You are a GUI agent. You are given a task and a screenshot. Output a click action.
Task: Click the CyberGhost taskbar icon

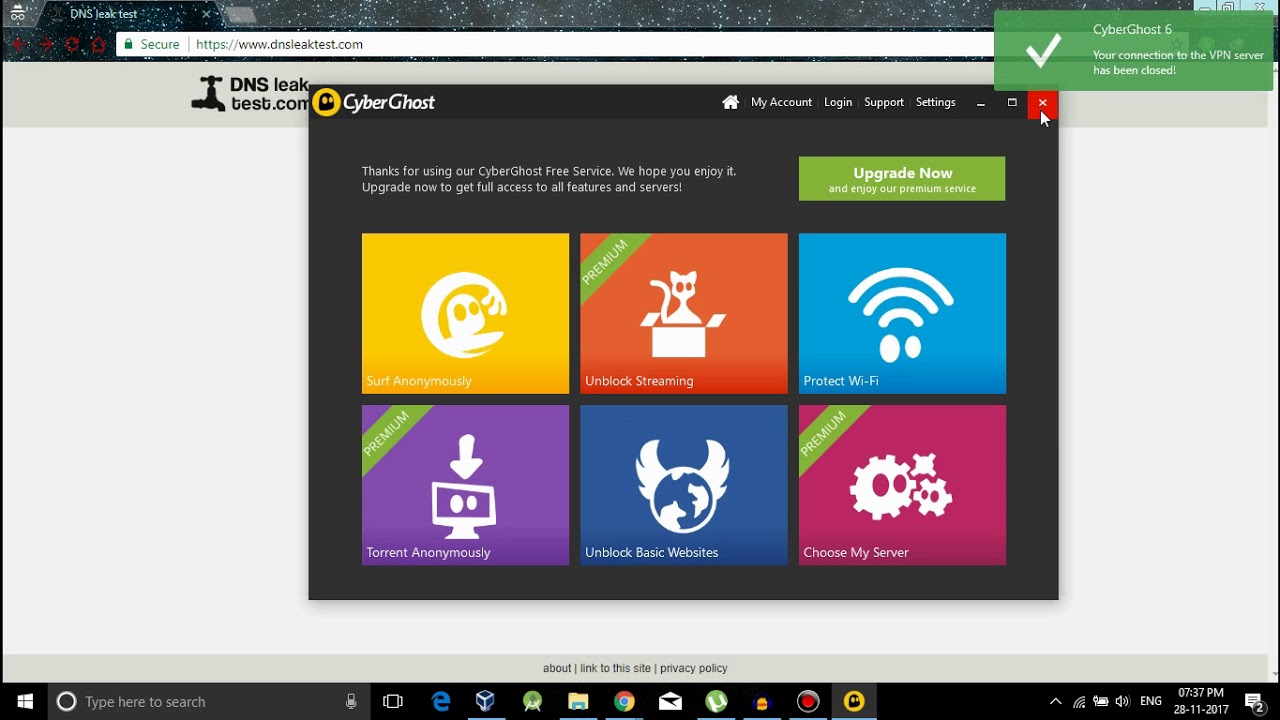click(854, 702)
